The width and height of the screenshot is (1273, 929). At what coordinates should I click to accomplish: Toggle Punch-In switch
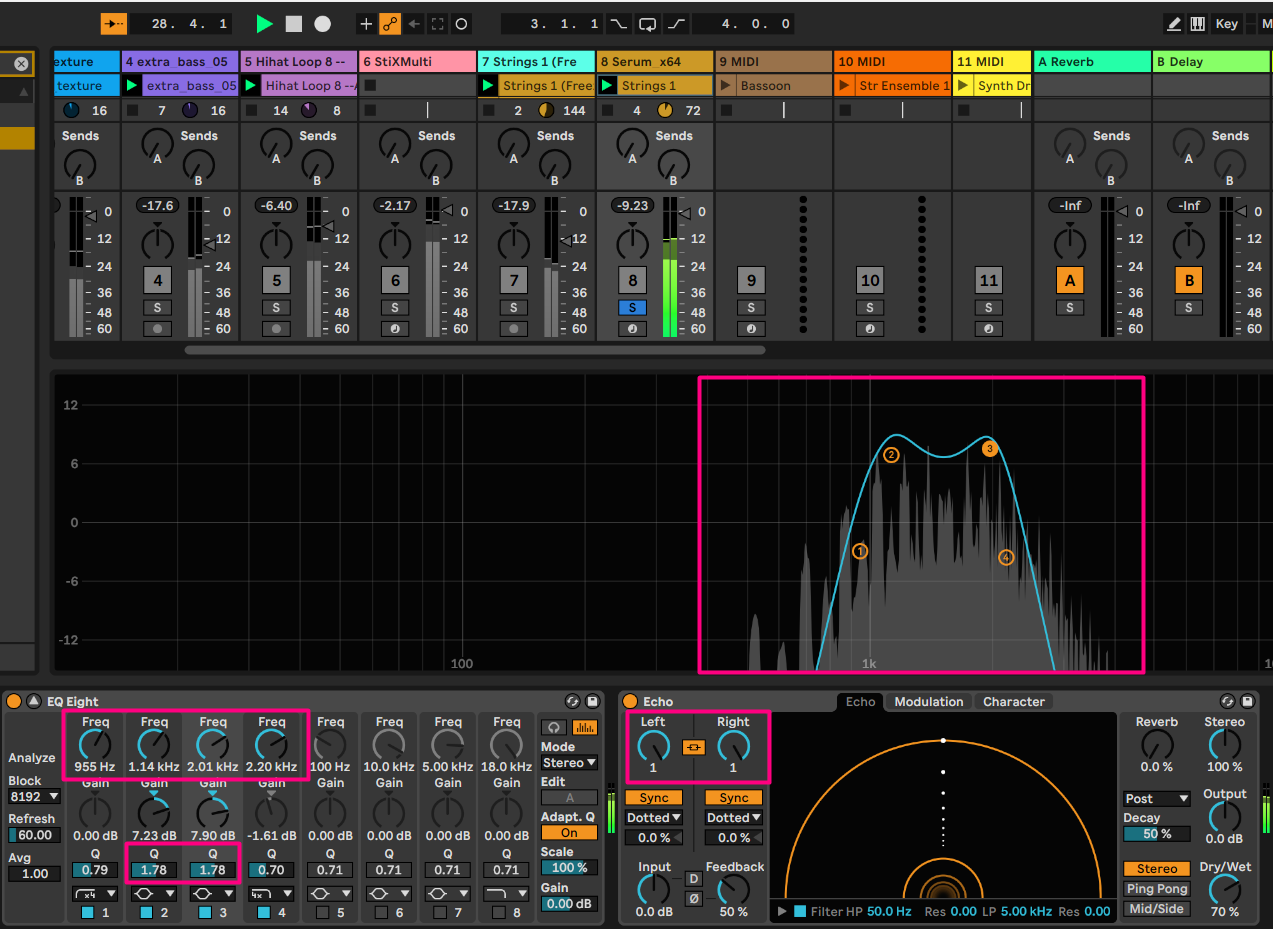620,23
